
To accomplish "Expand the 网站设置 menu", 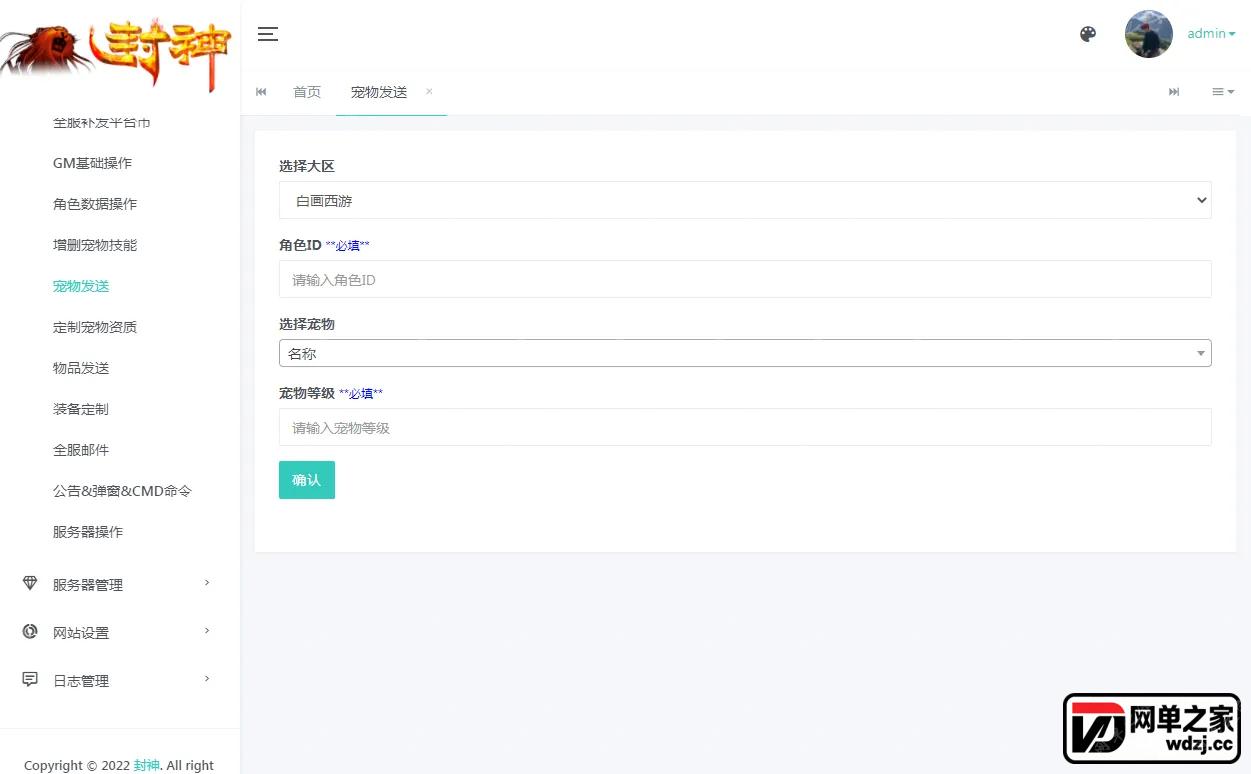I will [120, 632].
